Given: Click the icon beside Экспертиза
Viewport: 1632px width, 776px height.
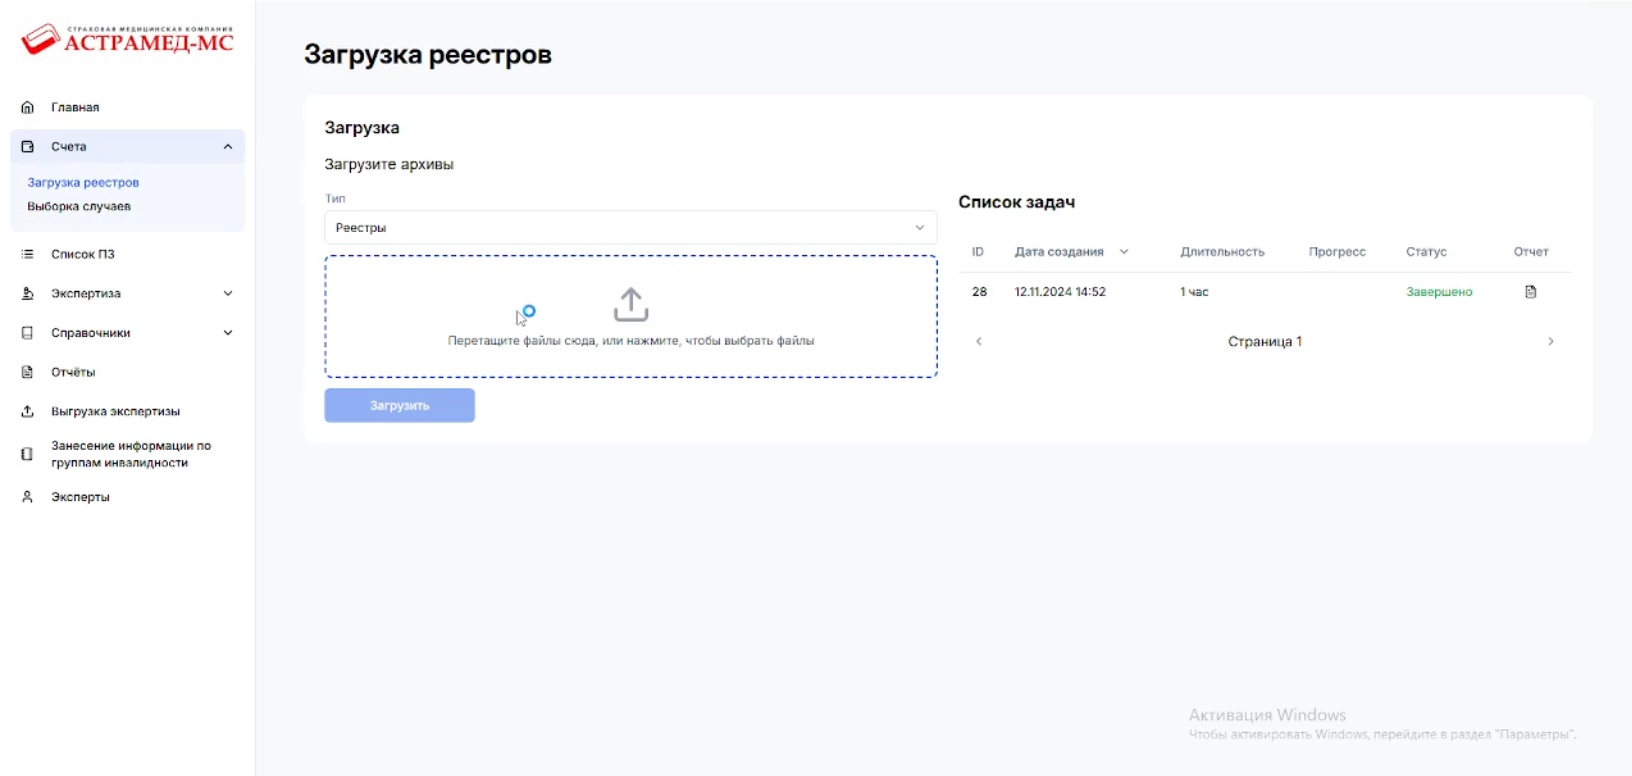Looking at the screenshot, I should point(28,293).
